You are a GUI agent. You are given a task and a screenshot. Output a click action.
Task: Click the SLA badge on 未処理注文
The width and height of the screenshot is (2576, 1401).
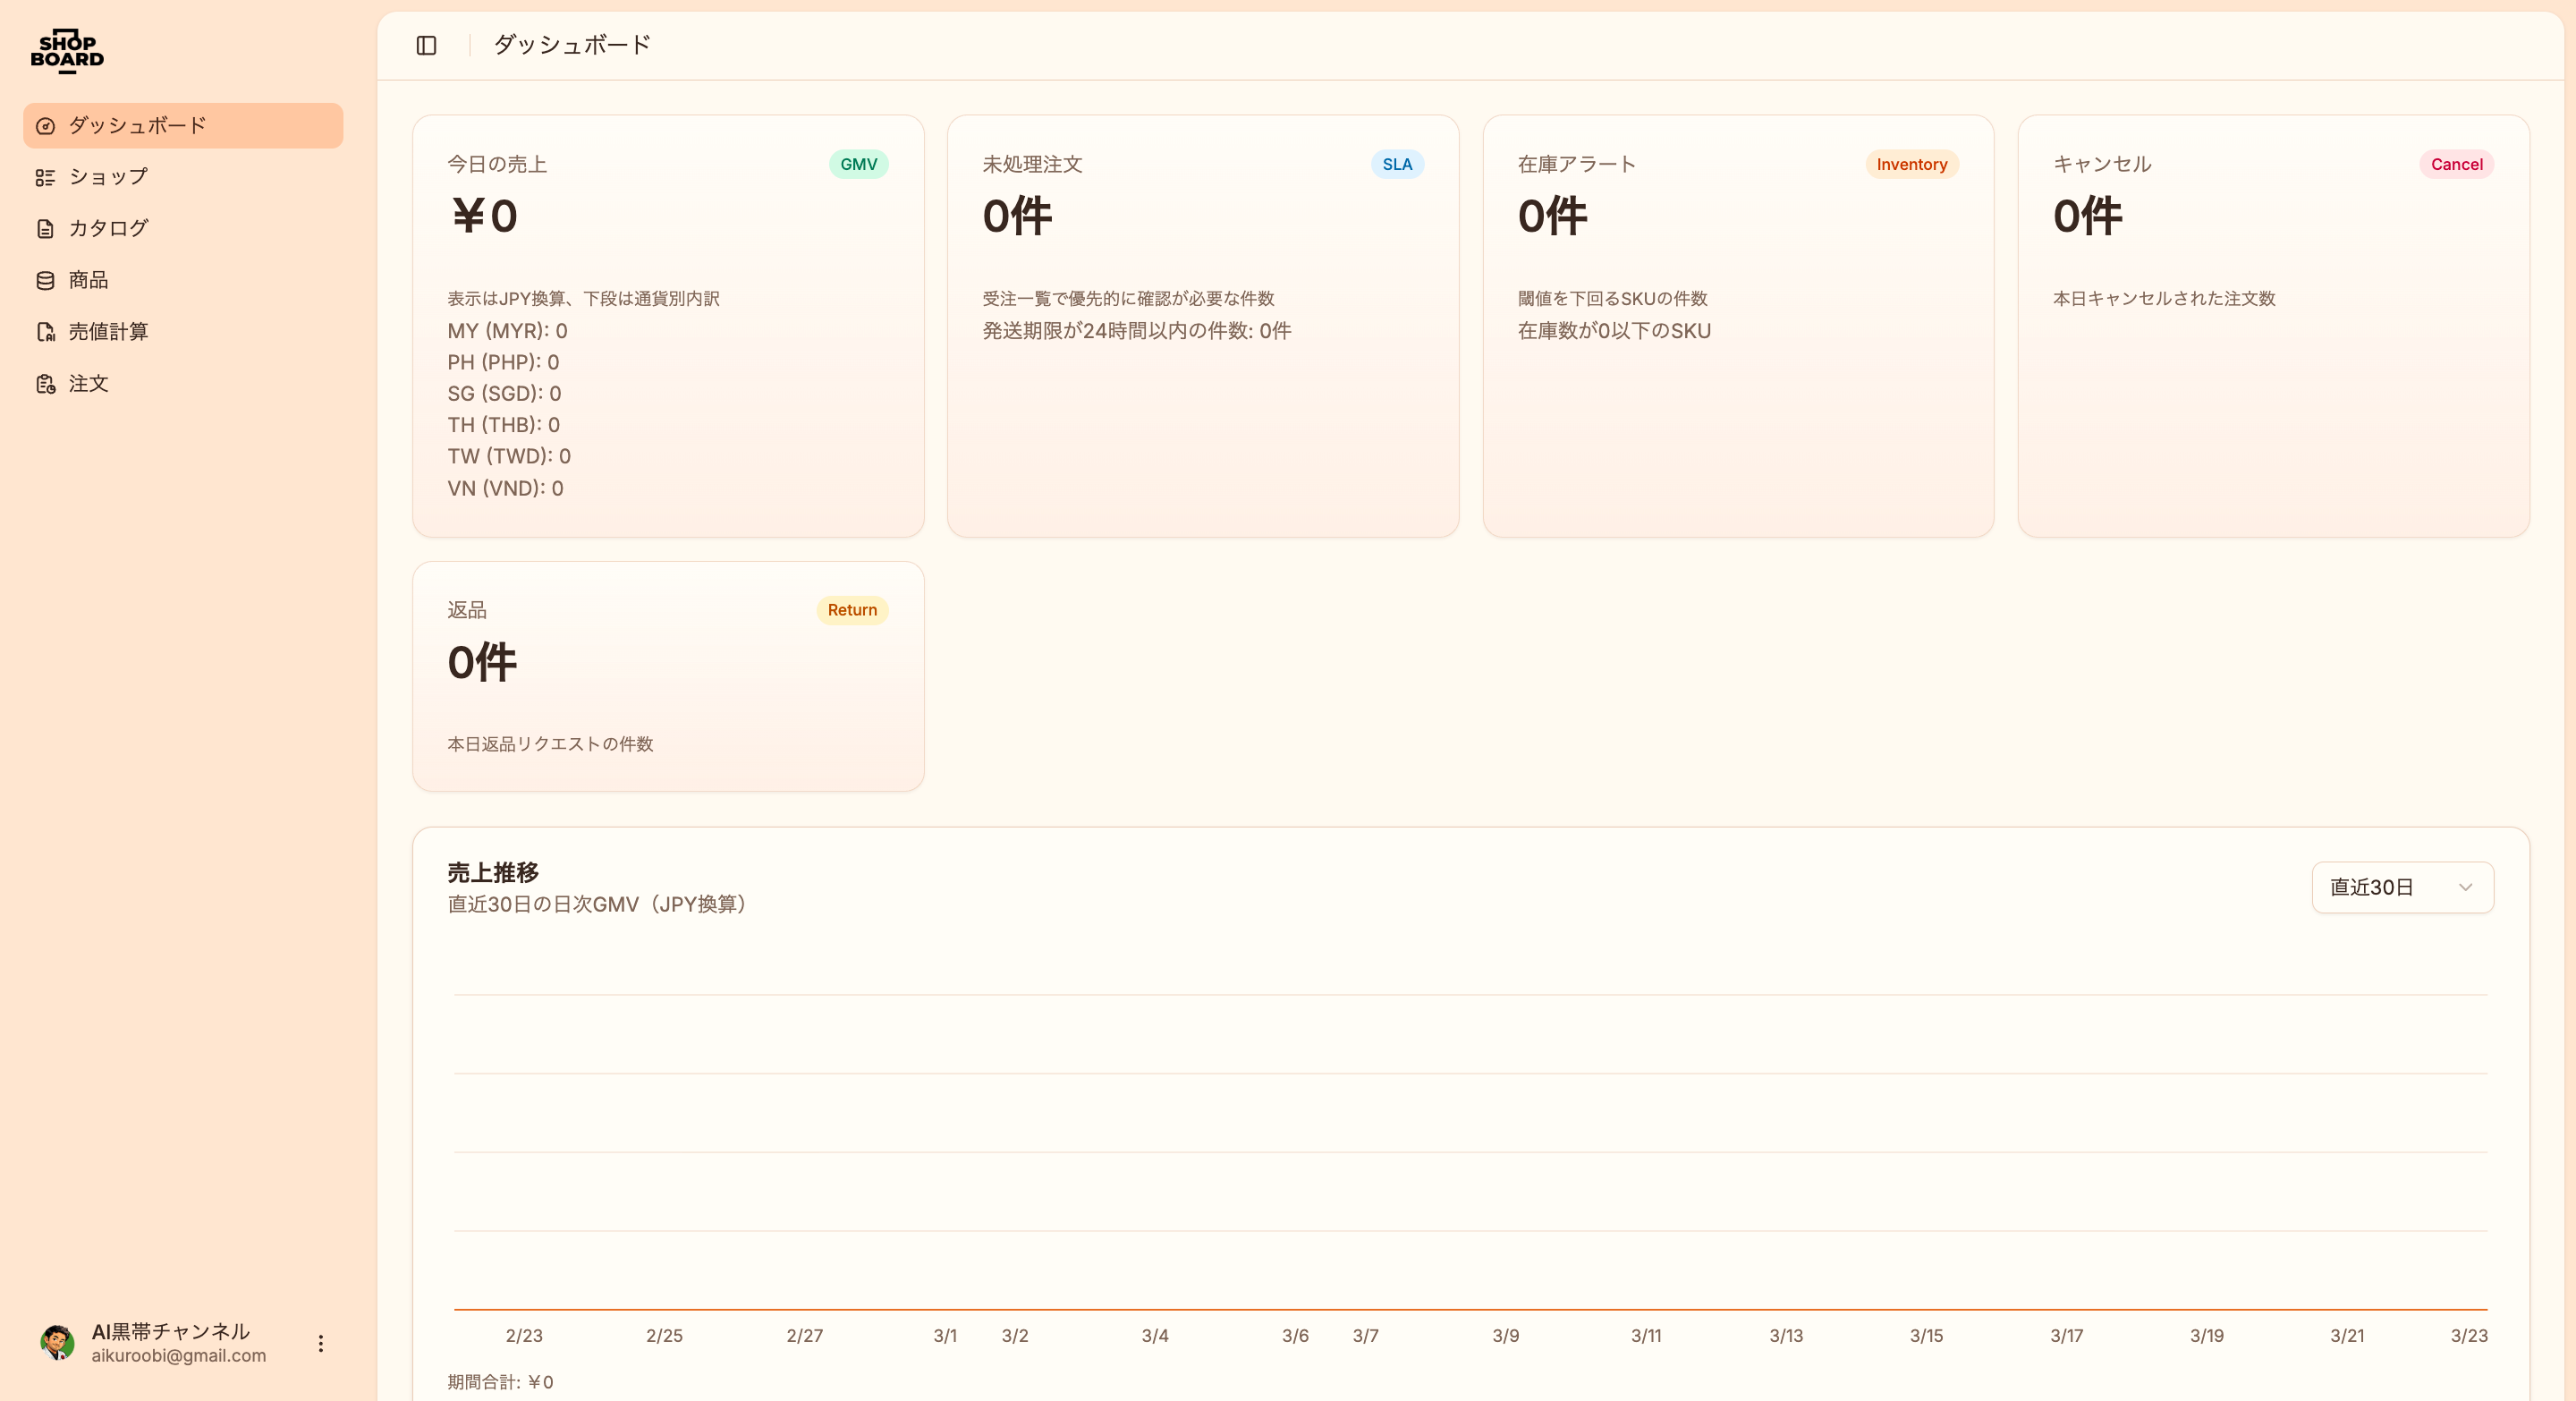coord(1396,164)
